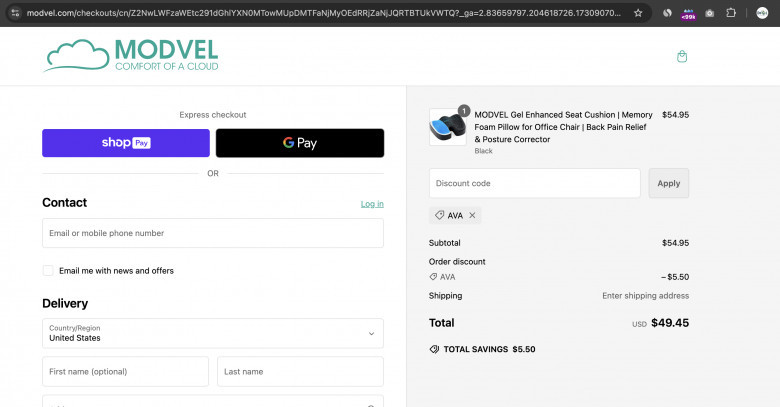
Task: Open the browser extensions puzzle icon
Action: pyautogui.click(x=731, y=13)
